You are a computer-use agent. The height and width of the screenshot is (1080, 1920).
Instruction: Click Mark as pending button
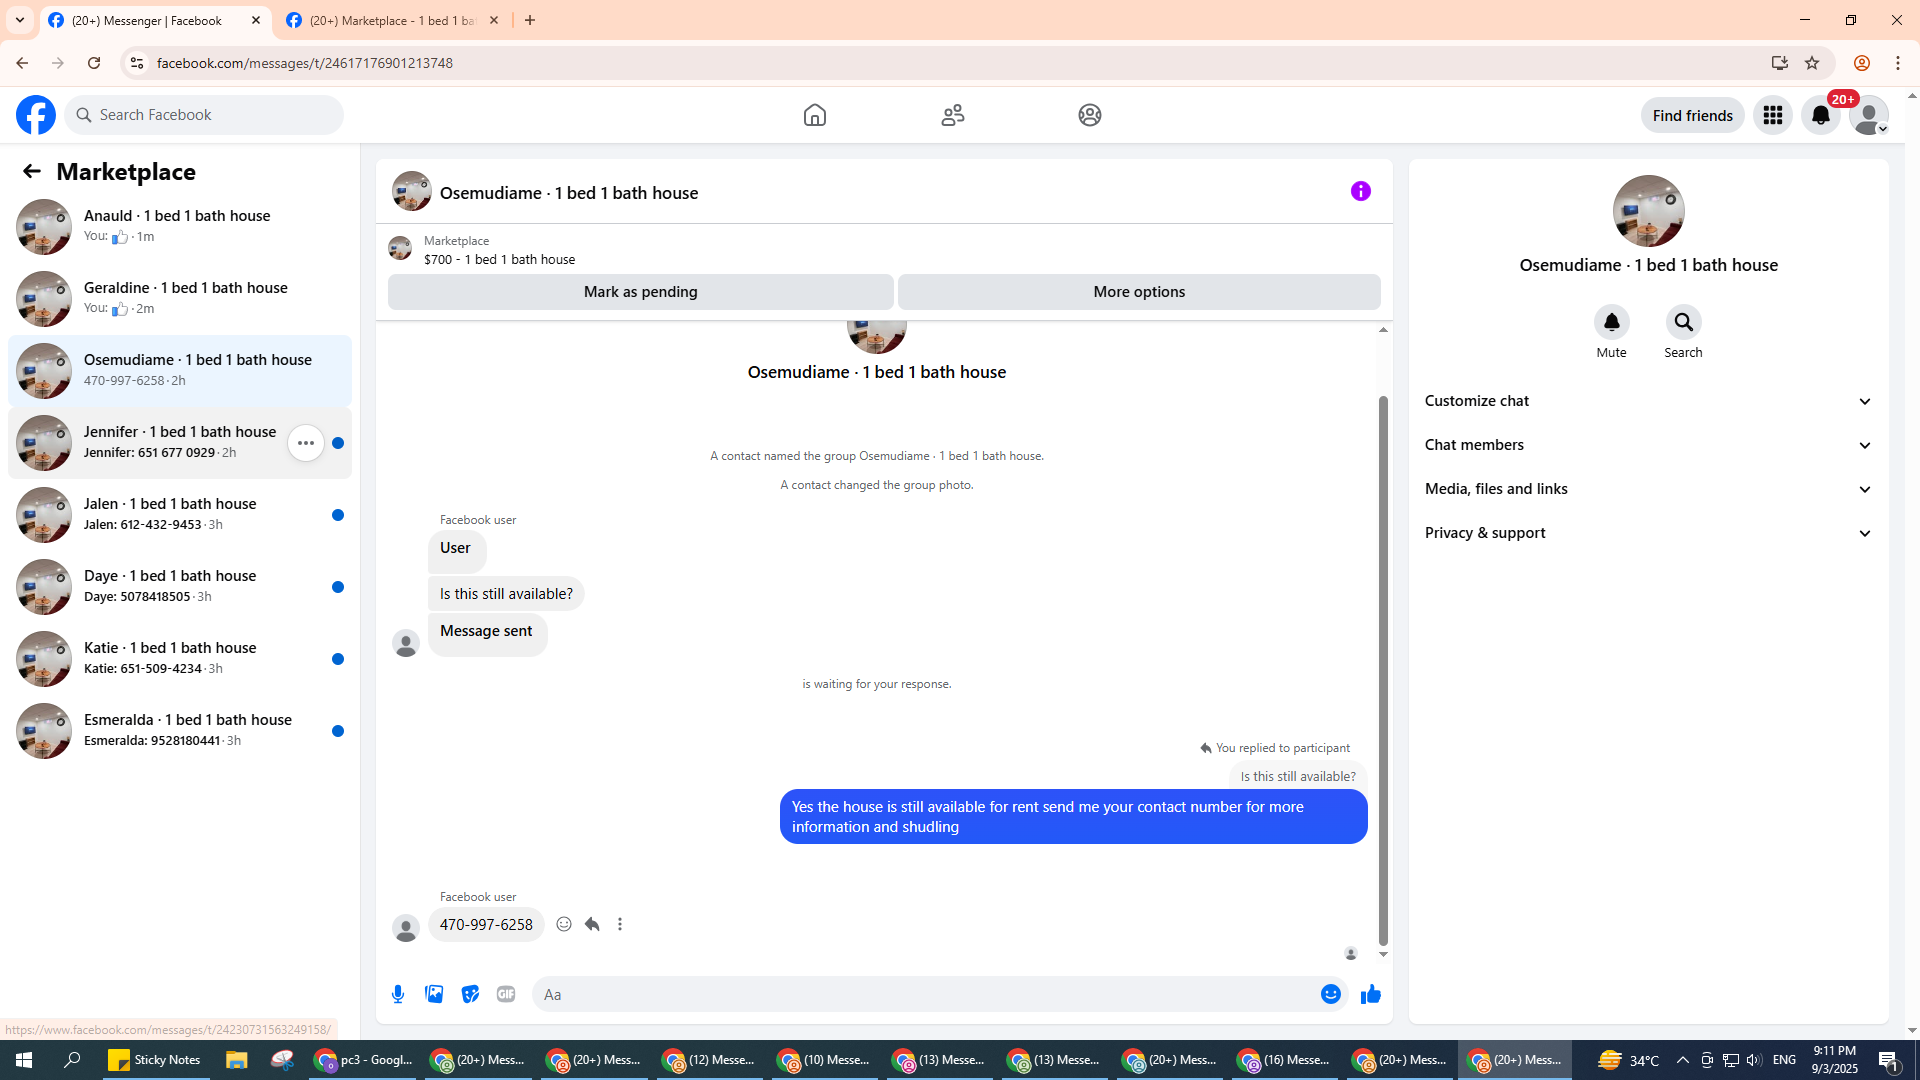[640, 292]
